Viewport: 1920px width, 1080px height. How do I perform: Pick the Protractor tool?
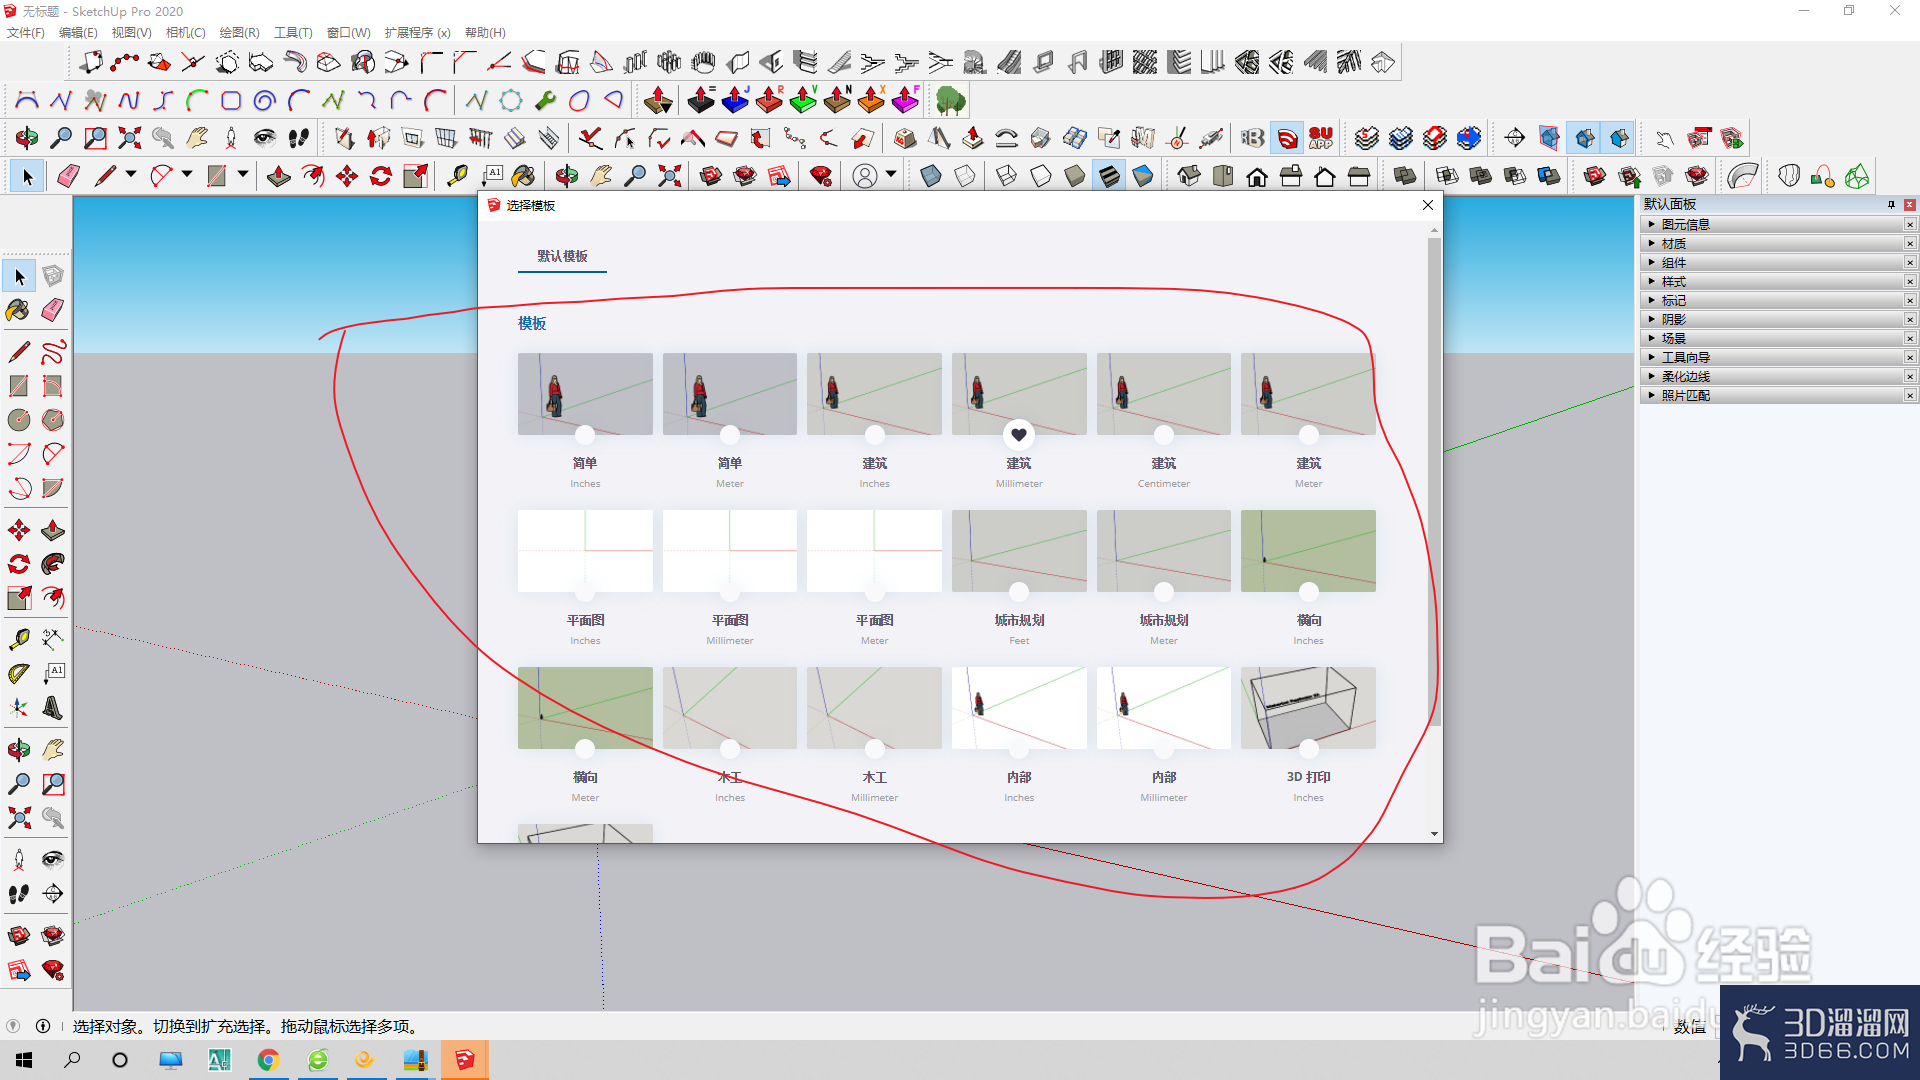19,674
